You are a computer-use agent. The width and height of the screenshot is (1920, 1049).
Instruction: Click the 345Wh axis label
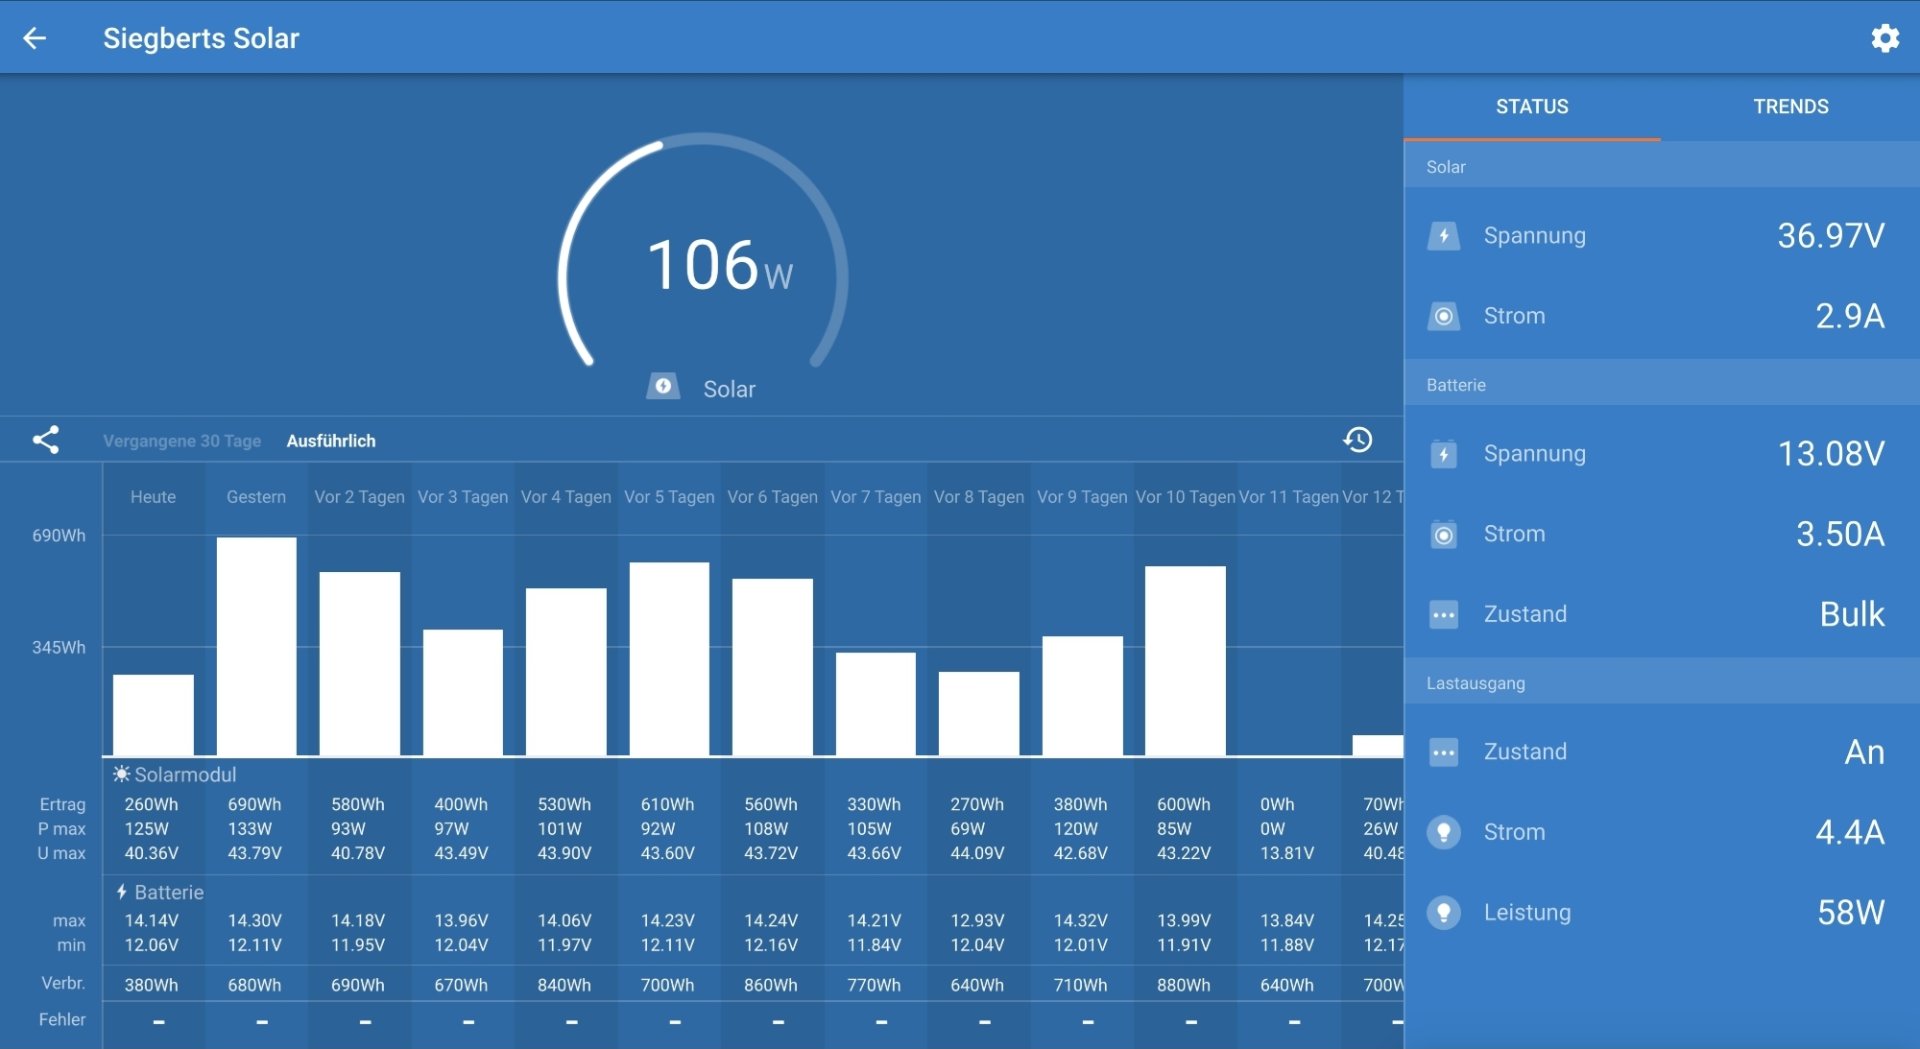[x=59, y=648]
